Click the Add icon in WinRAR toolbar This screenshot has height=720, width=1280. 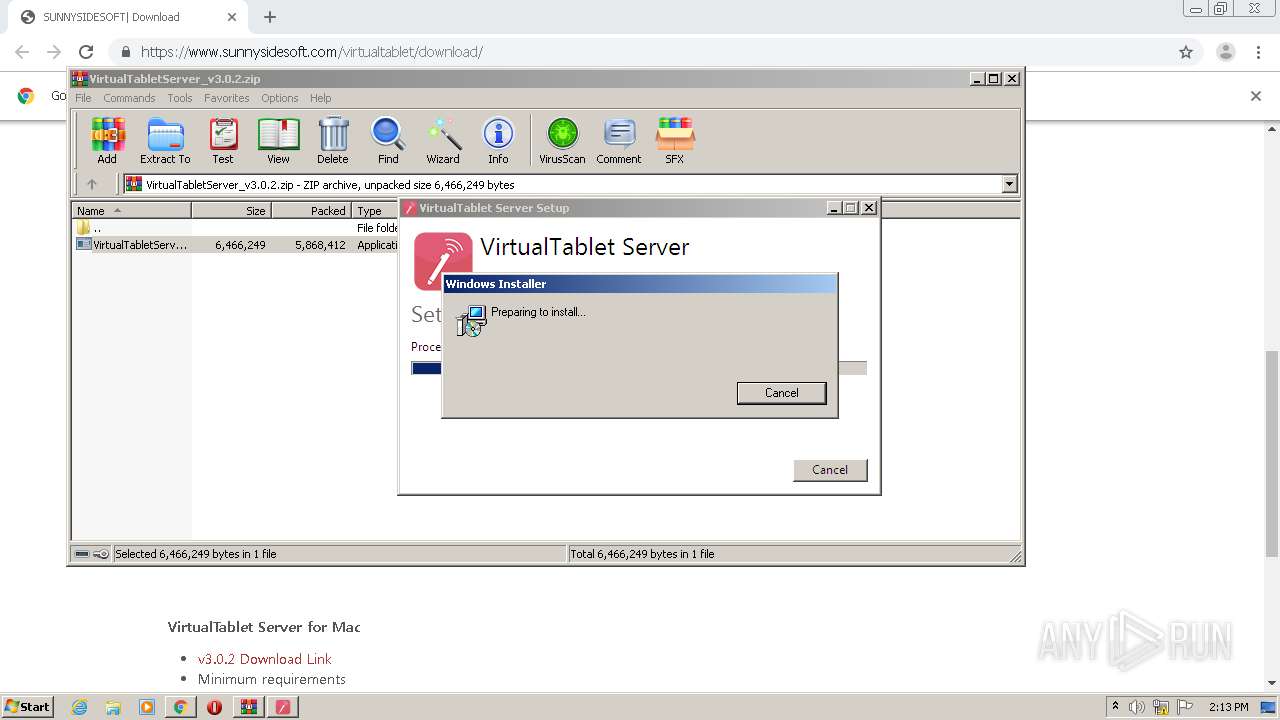[x=107, y=140]
